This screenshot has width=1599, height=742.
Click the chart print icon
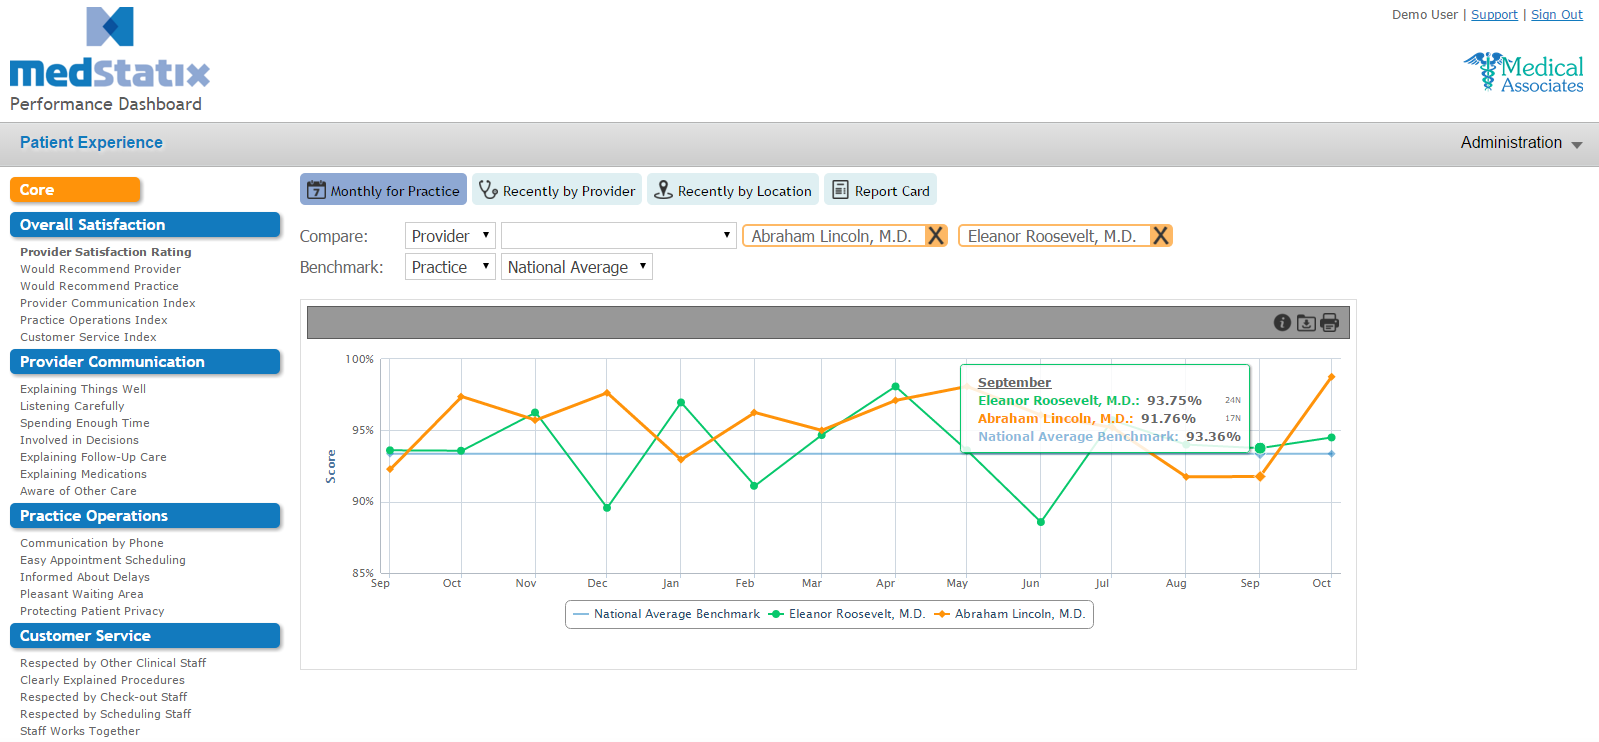click(x=1329, y=322)
